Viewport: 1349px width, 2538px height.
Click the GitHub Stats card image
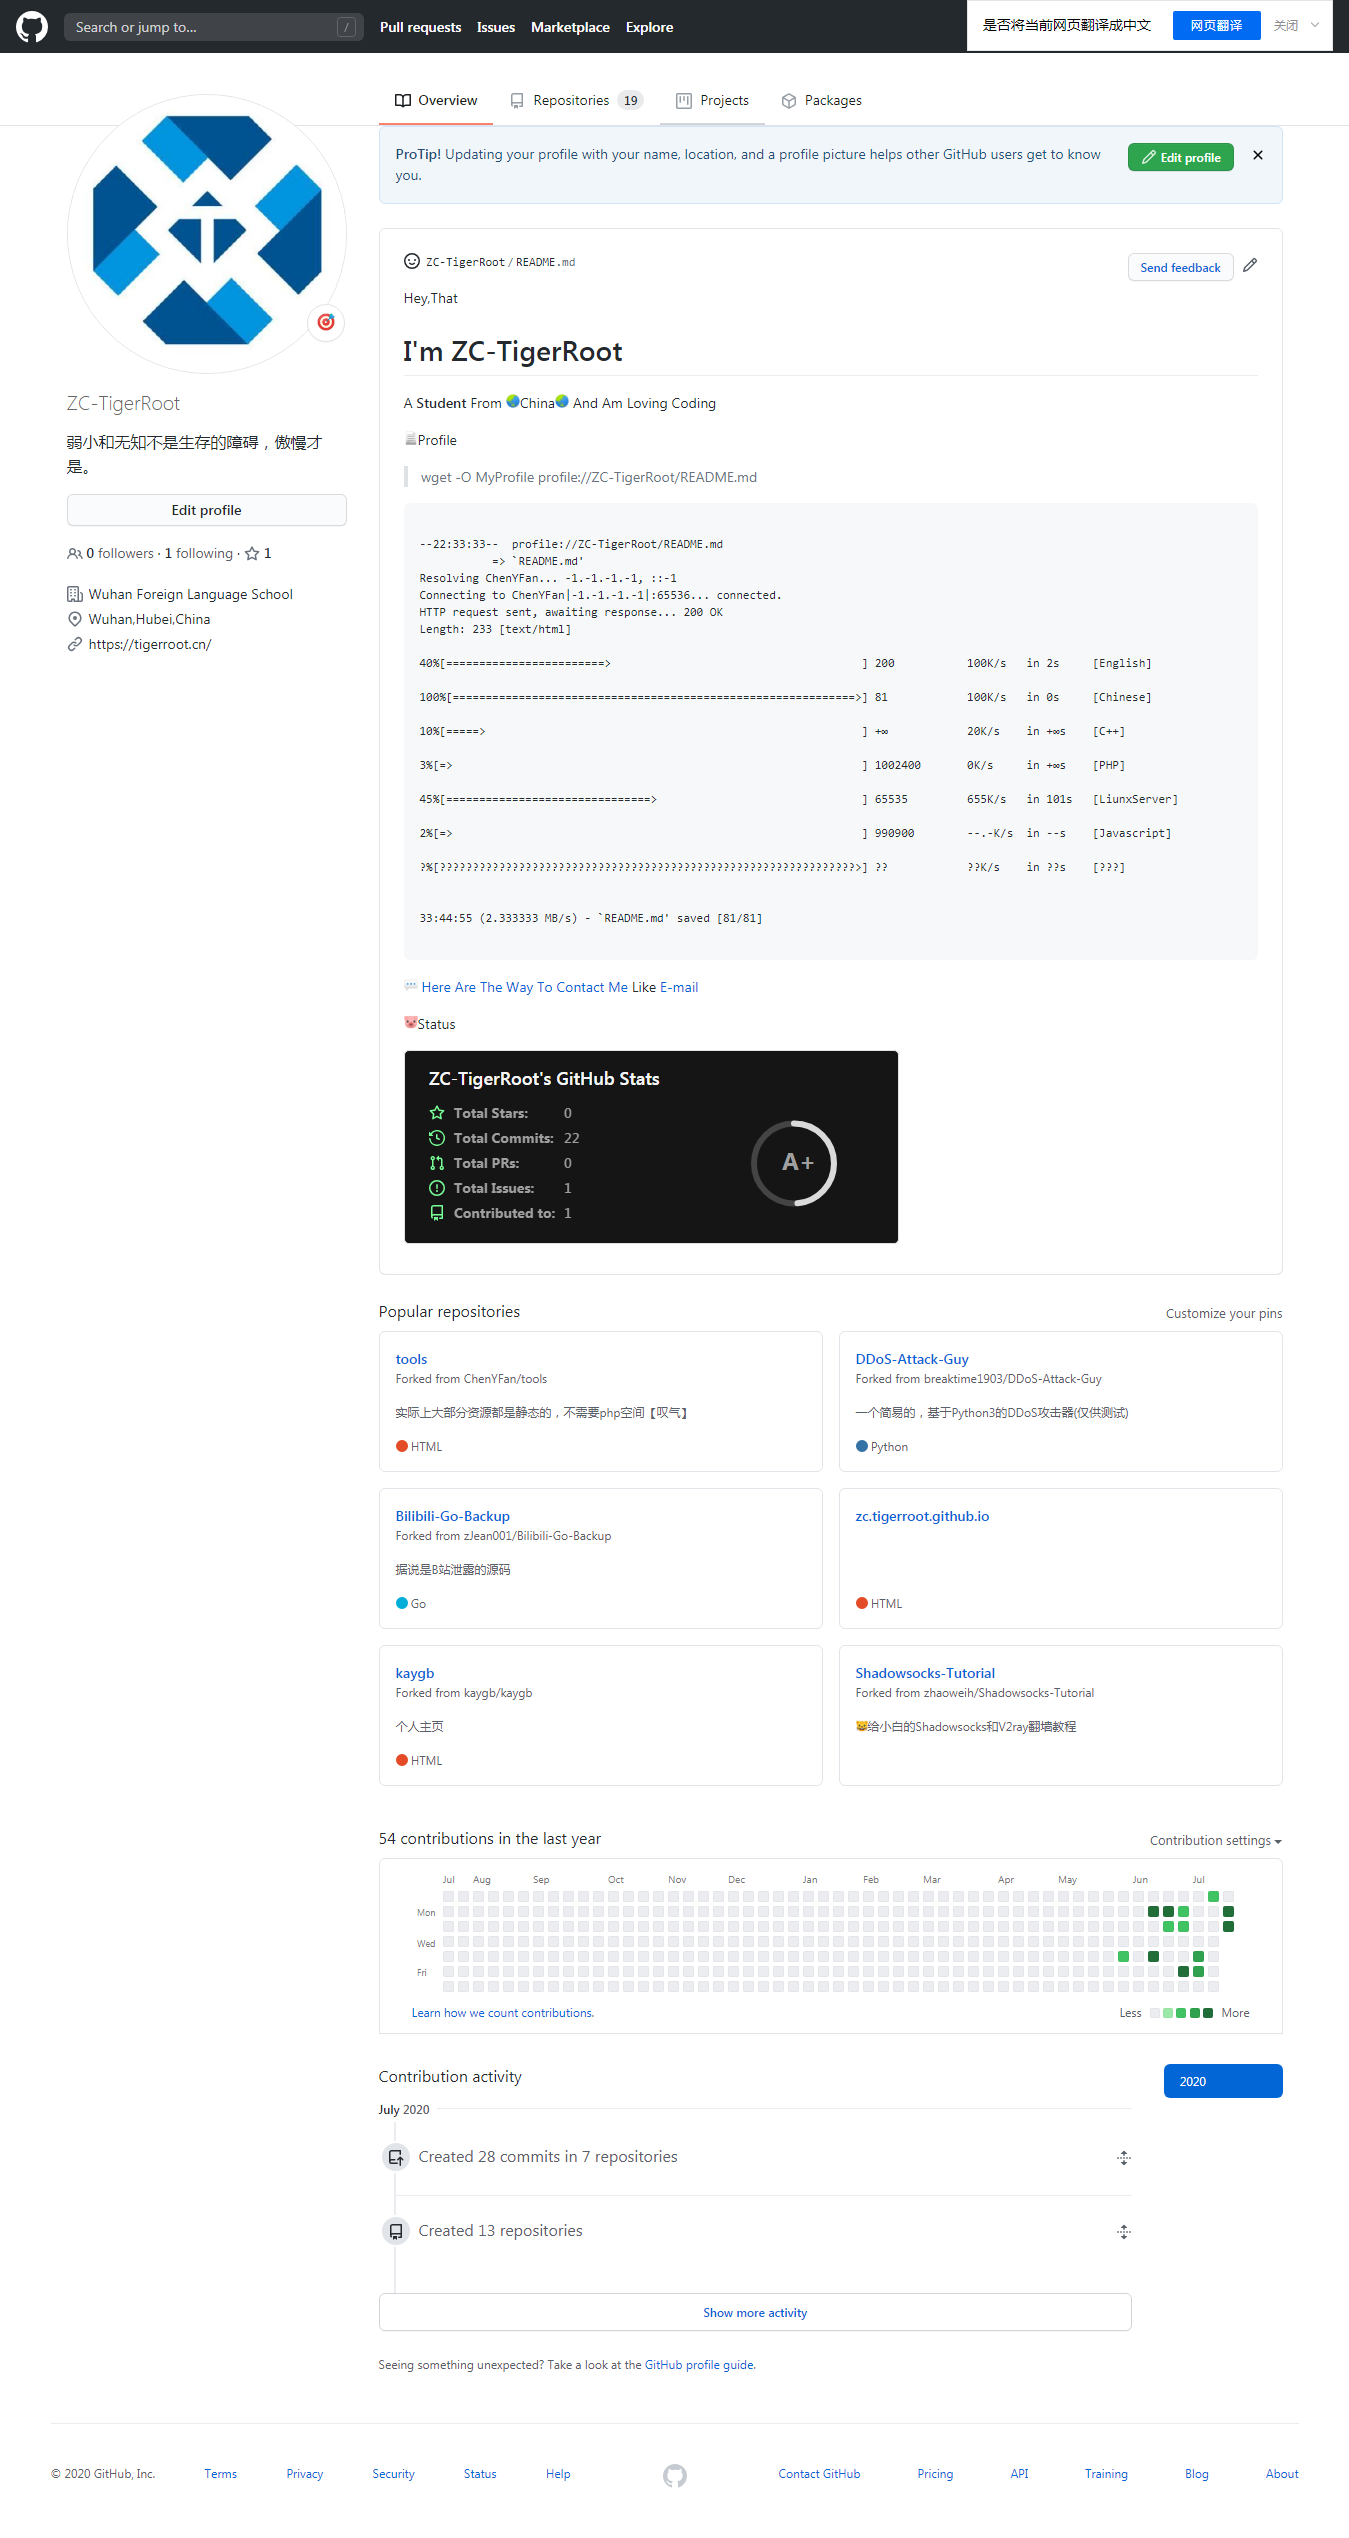click(x=651, y=1147)
